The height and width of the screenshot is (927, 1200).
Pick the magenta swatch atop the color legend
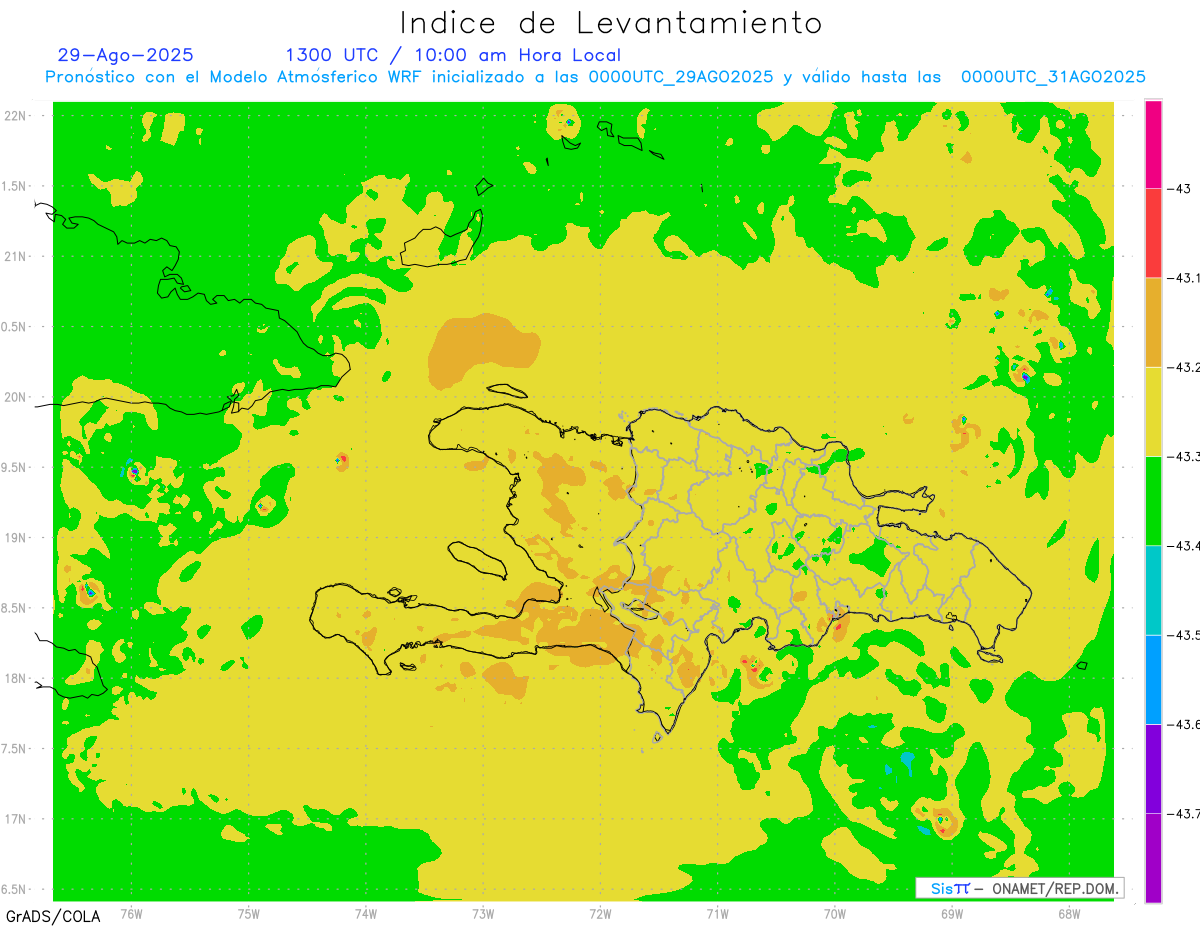pyautogui.click(x=1153, y=144)
